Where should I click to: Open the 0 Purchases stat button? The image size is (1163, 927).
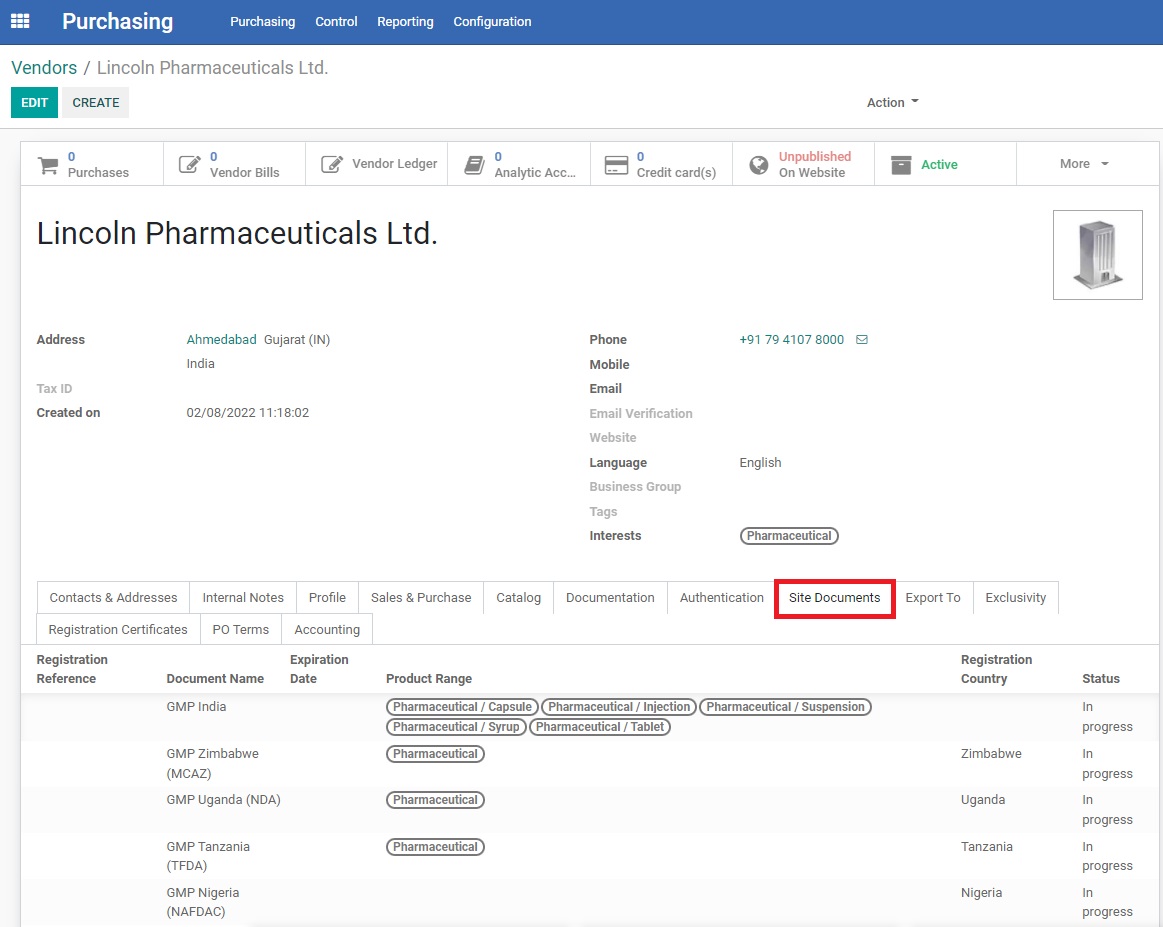[92, 164]
